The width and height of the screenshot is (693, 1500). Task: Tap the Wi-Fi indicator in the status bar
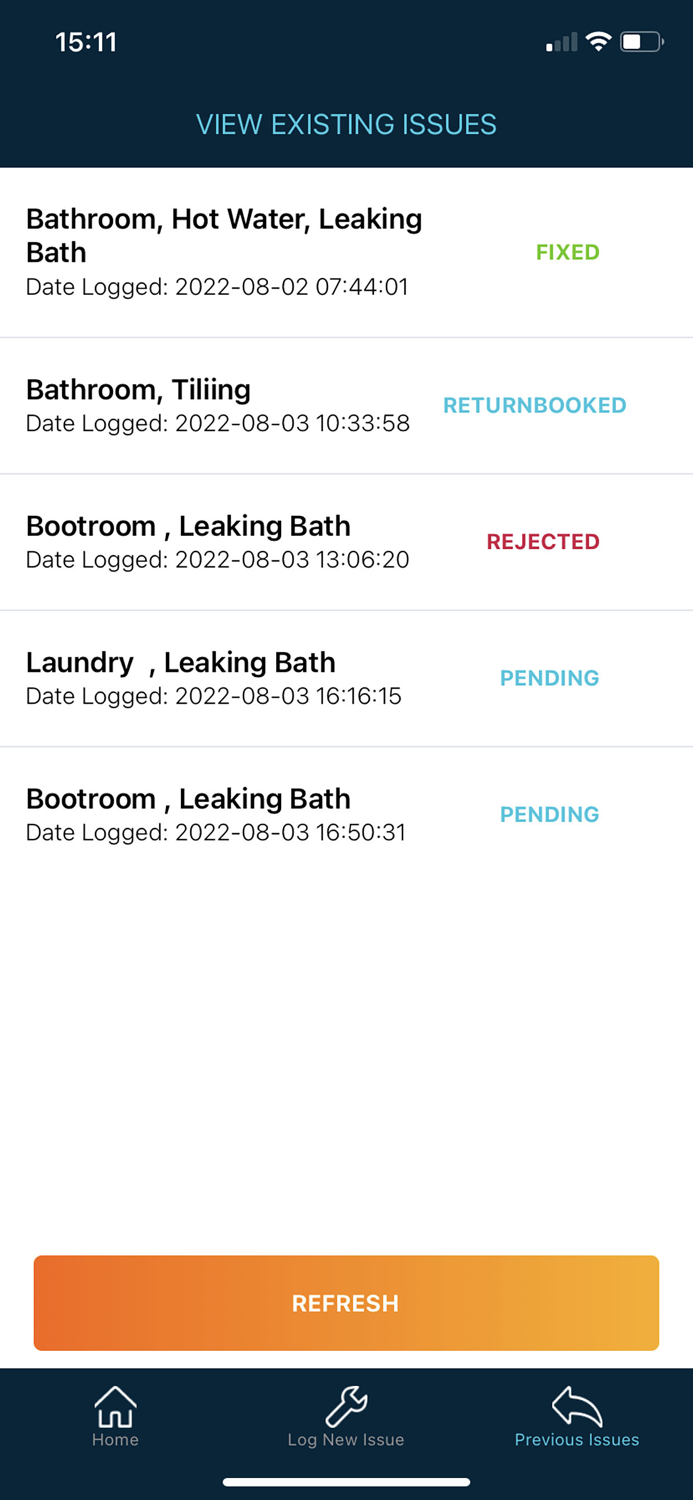[x=598, y=42]
